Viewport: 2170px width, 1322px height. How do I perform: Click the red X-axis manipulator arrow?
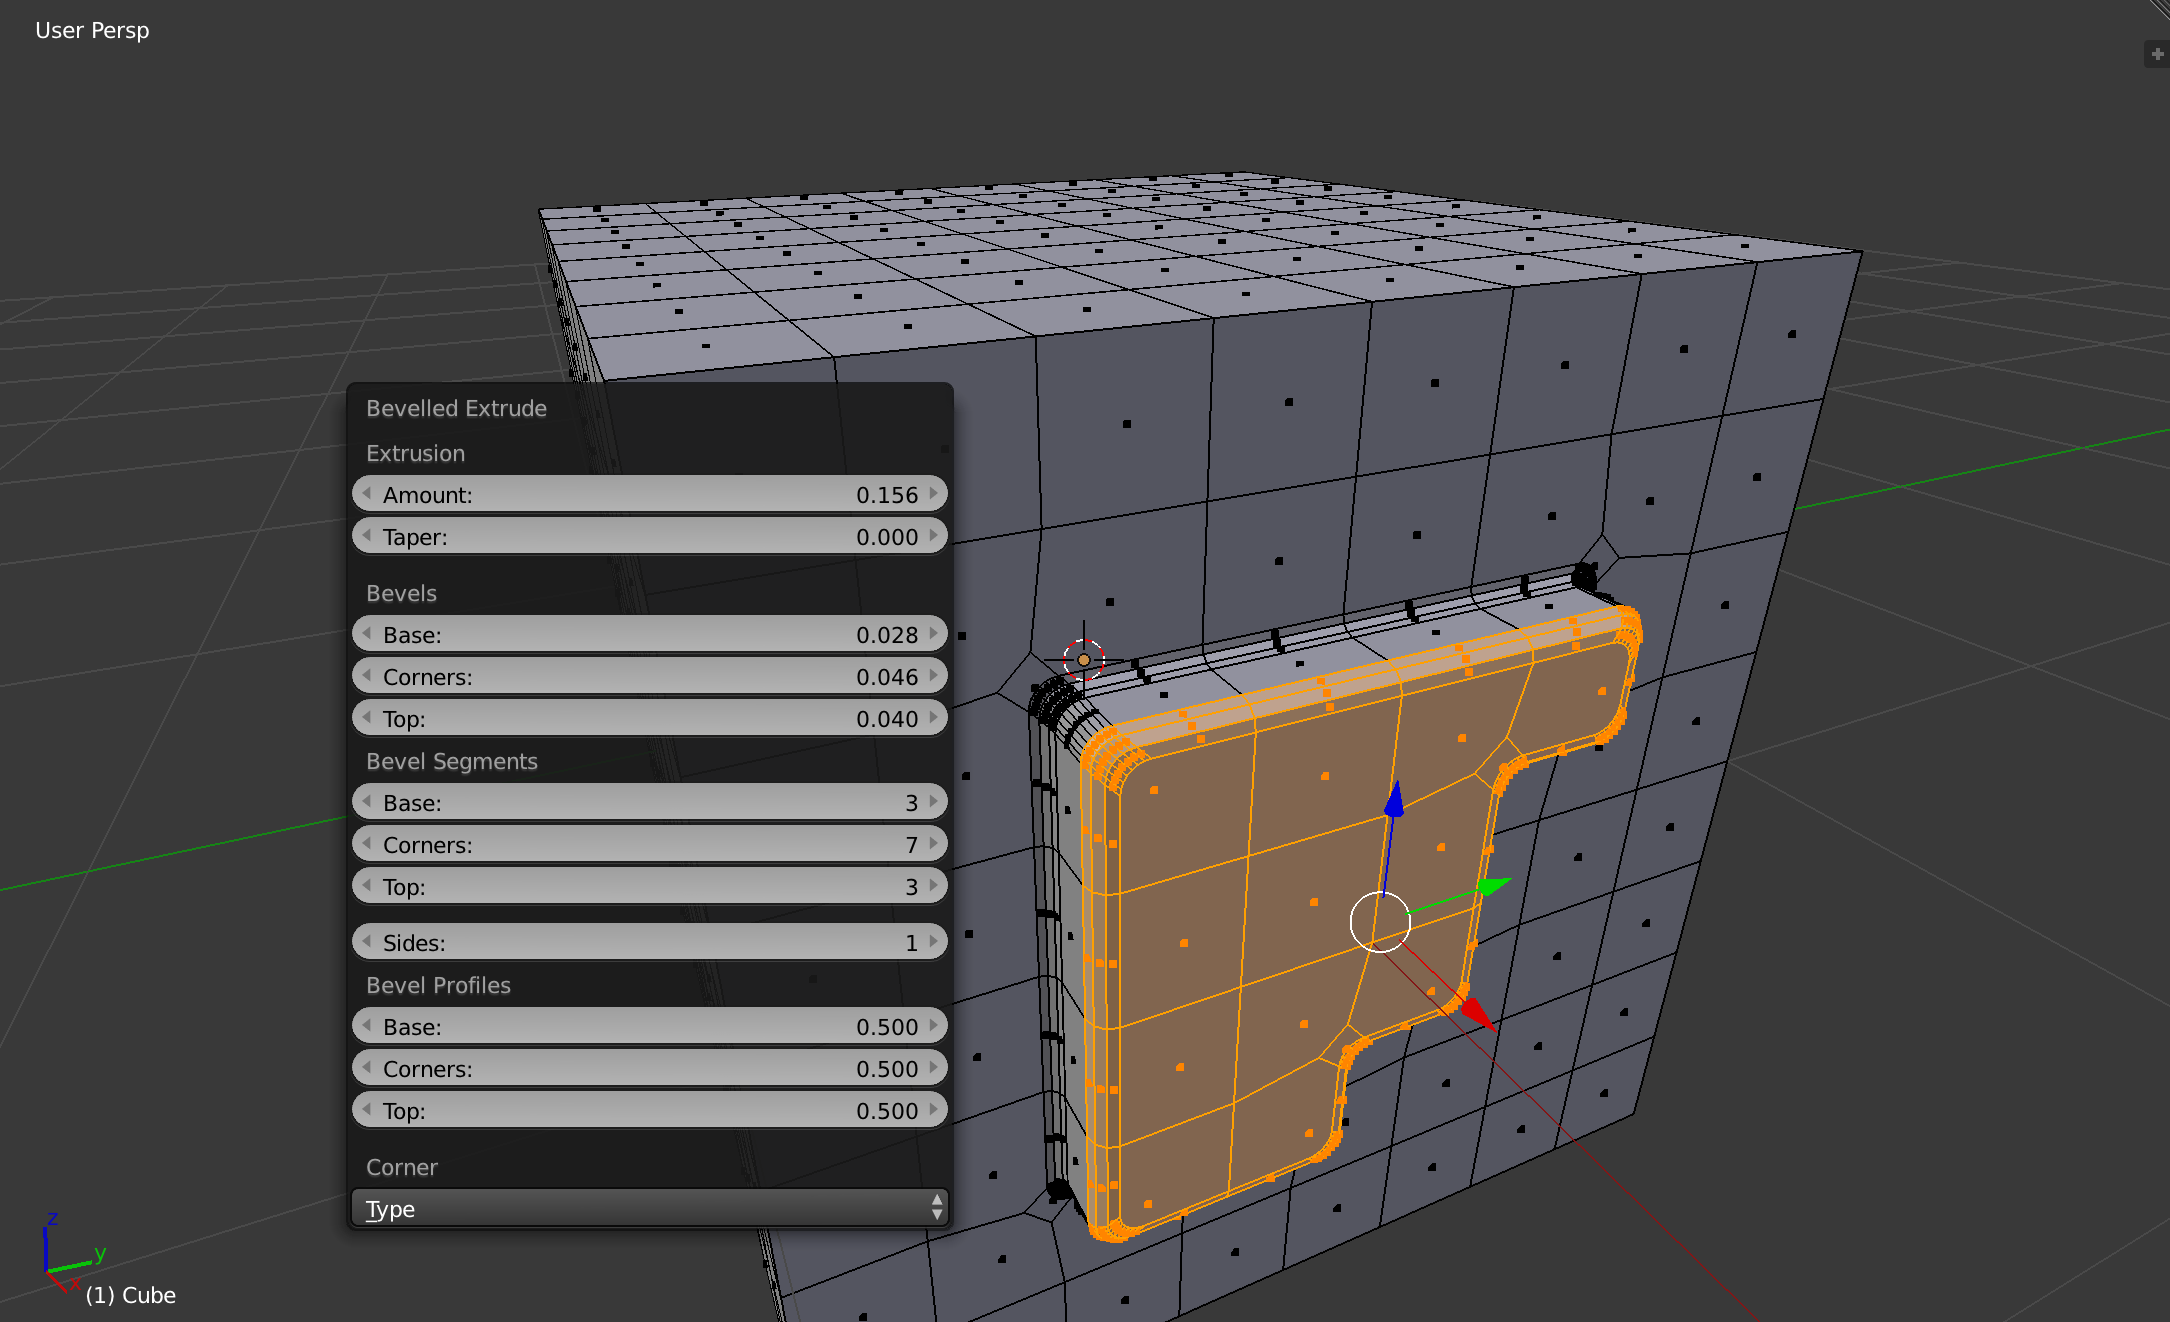[x=1478, y=1013]
